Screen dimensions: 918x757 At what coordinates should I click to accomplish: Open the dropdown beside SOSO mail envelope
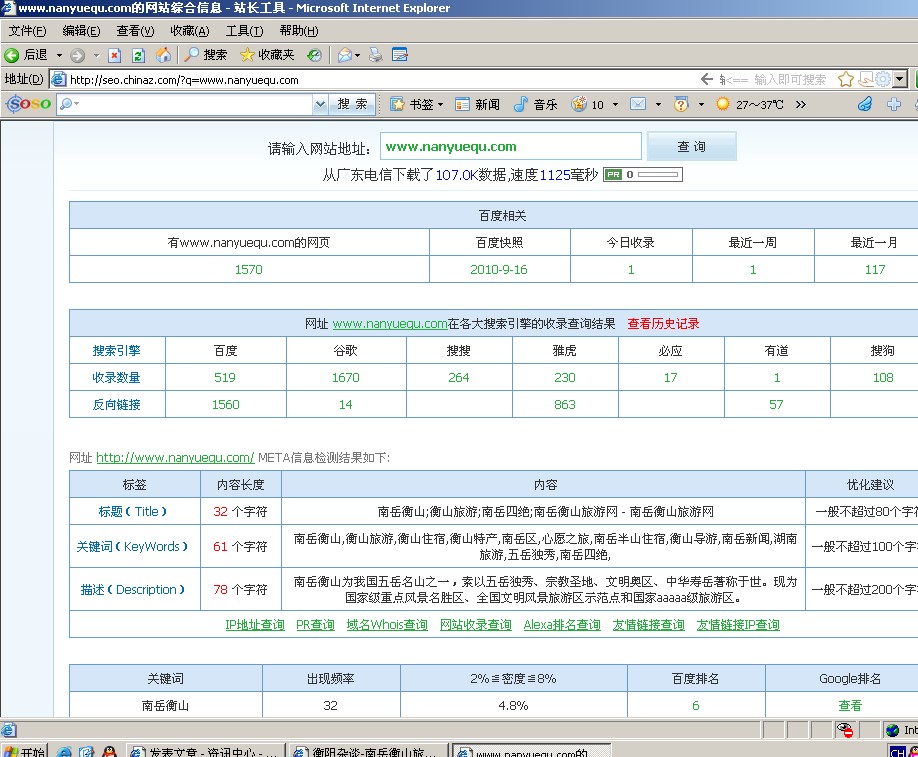tap(658, 105)
